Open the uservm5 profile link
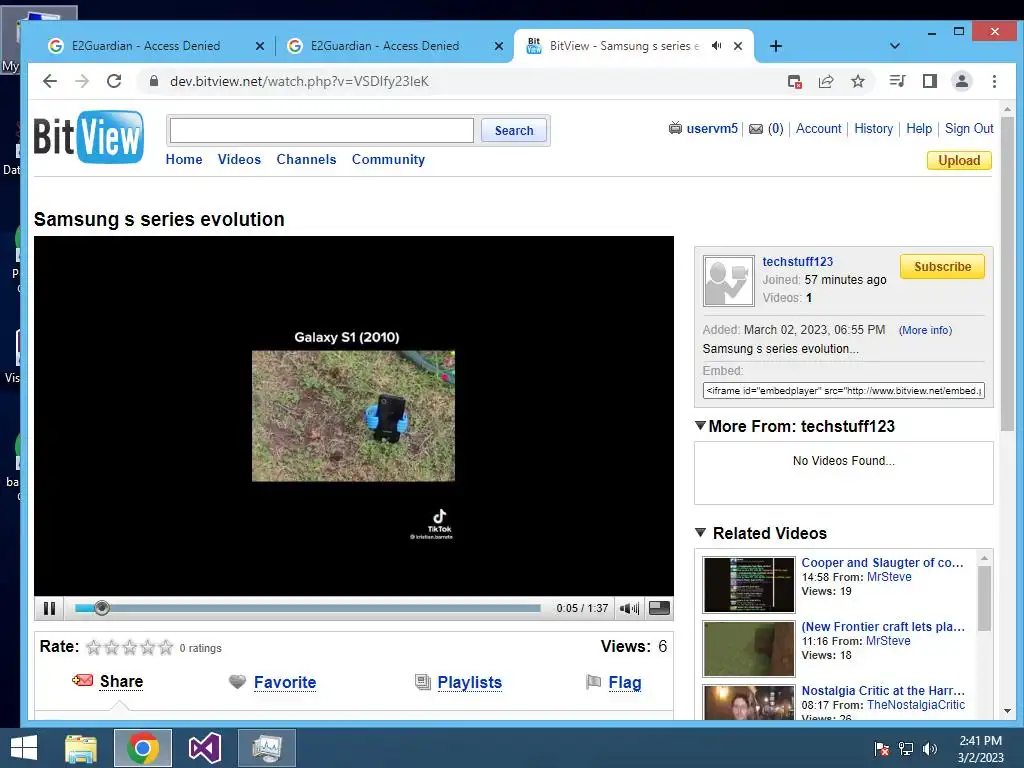 point(712,129)
